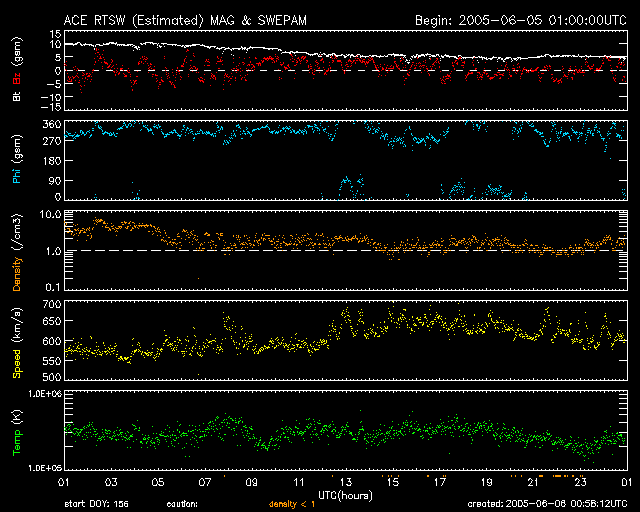The height and width of the screenshot is (512, 640).
Task: Click the '07' hour label on the time axis
Action: click(x=205, y=483)
